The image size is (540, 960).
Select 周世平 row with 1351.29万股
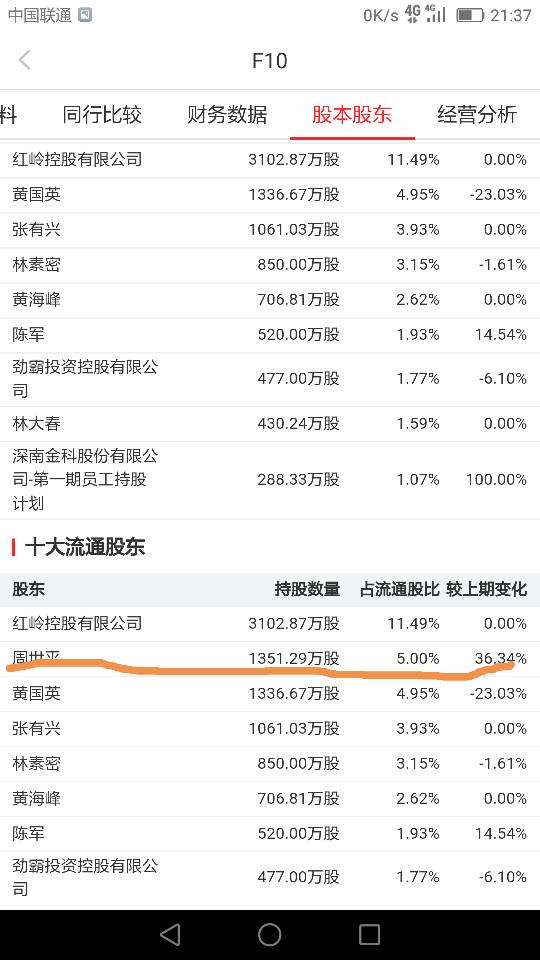270,659
